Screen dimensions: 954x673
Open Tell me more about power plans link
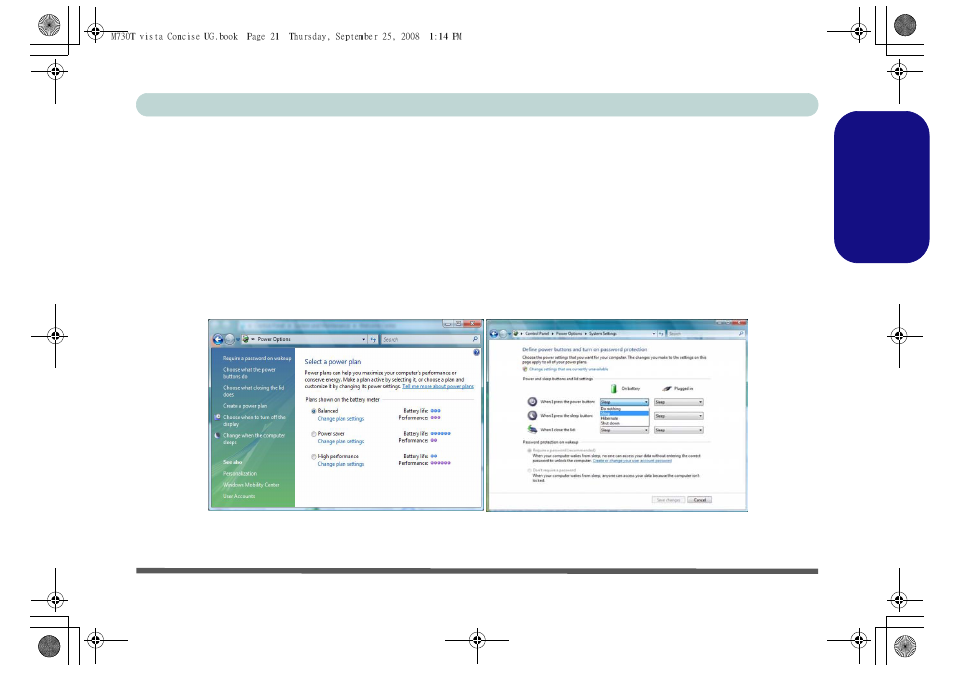coord(438,386)
